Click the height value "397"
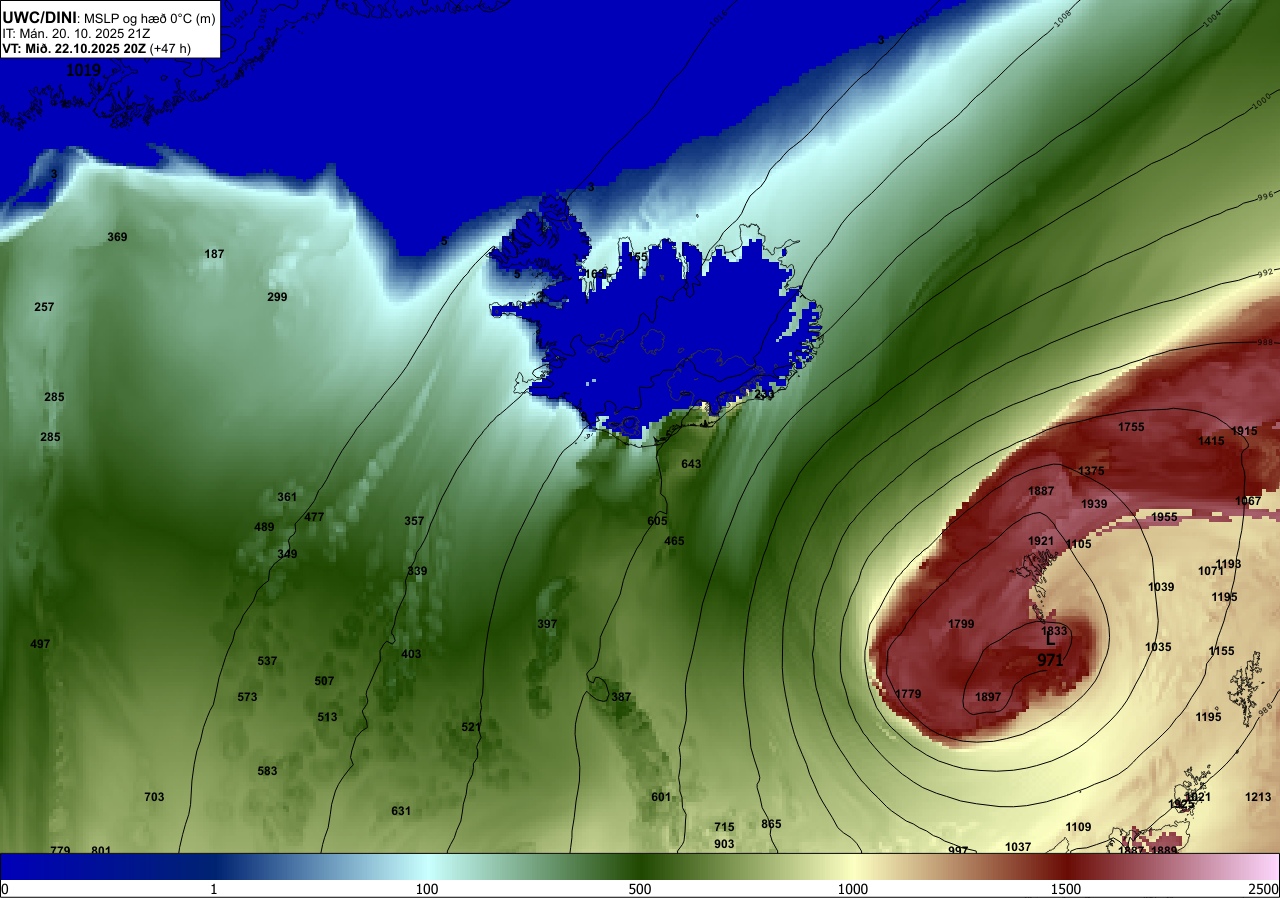Viewport: 1280px width, 898px height. click(547, 624)
